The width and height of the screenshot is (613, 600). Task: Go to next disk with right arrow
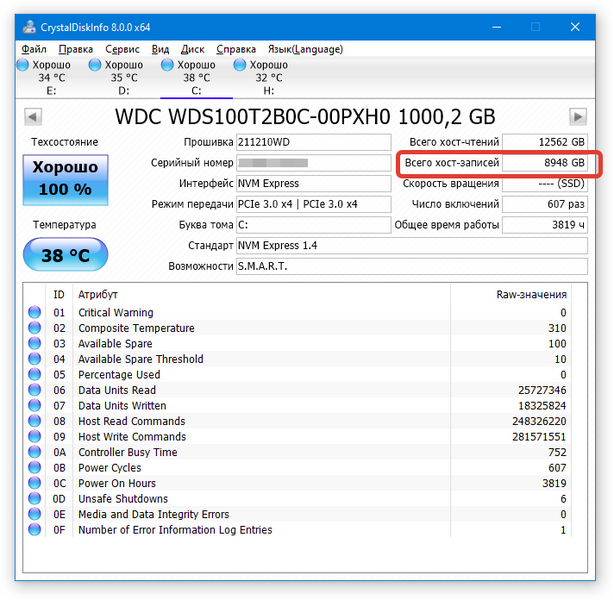coord(578,116)
